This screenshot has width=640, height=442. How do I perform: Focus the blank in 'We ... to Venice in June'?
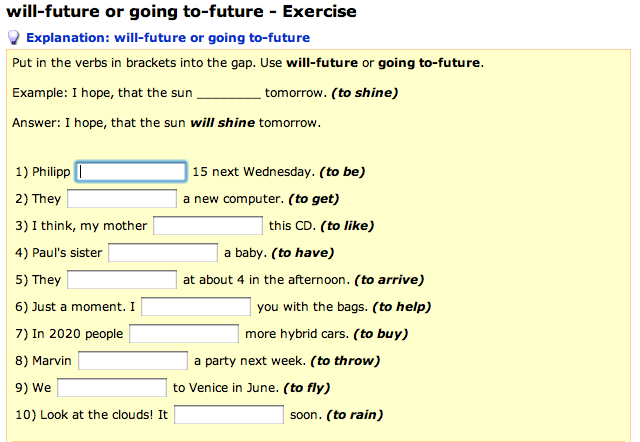click(x=112, y=388)
